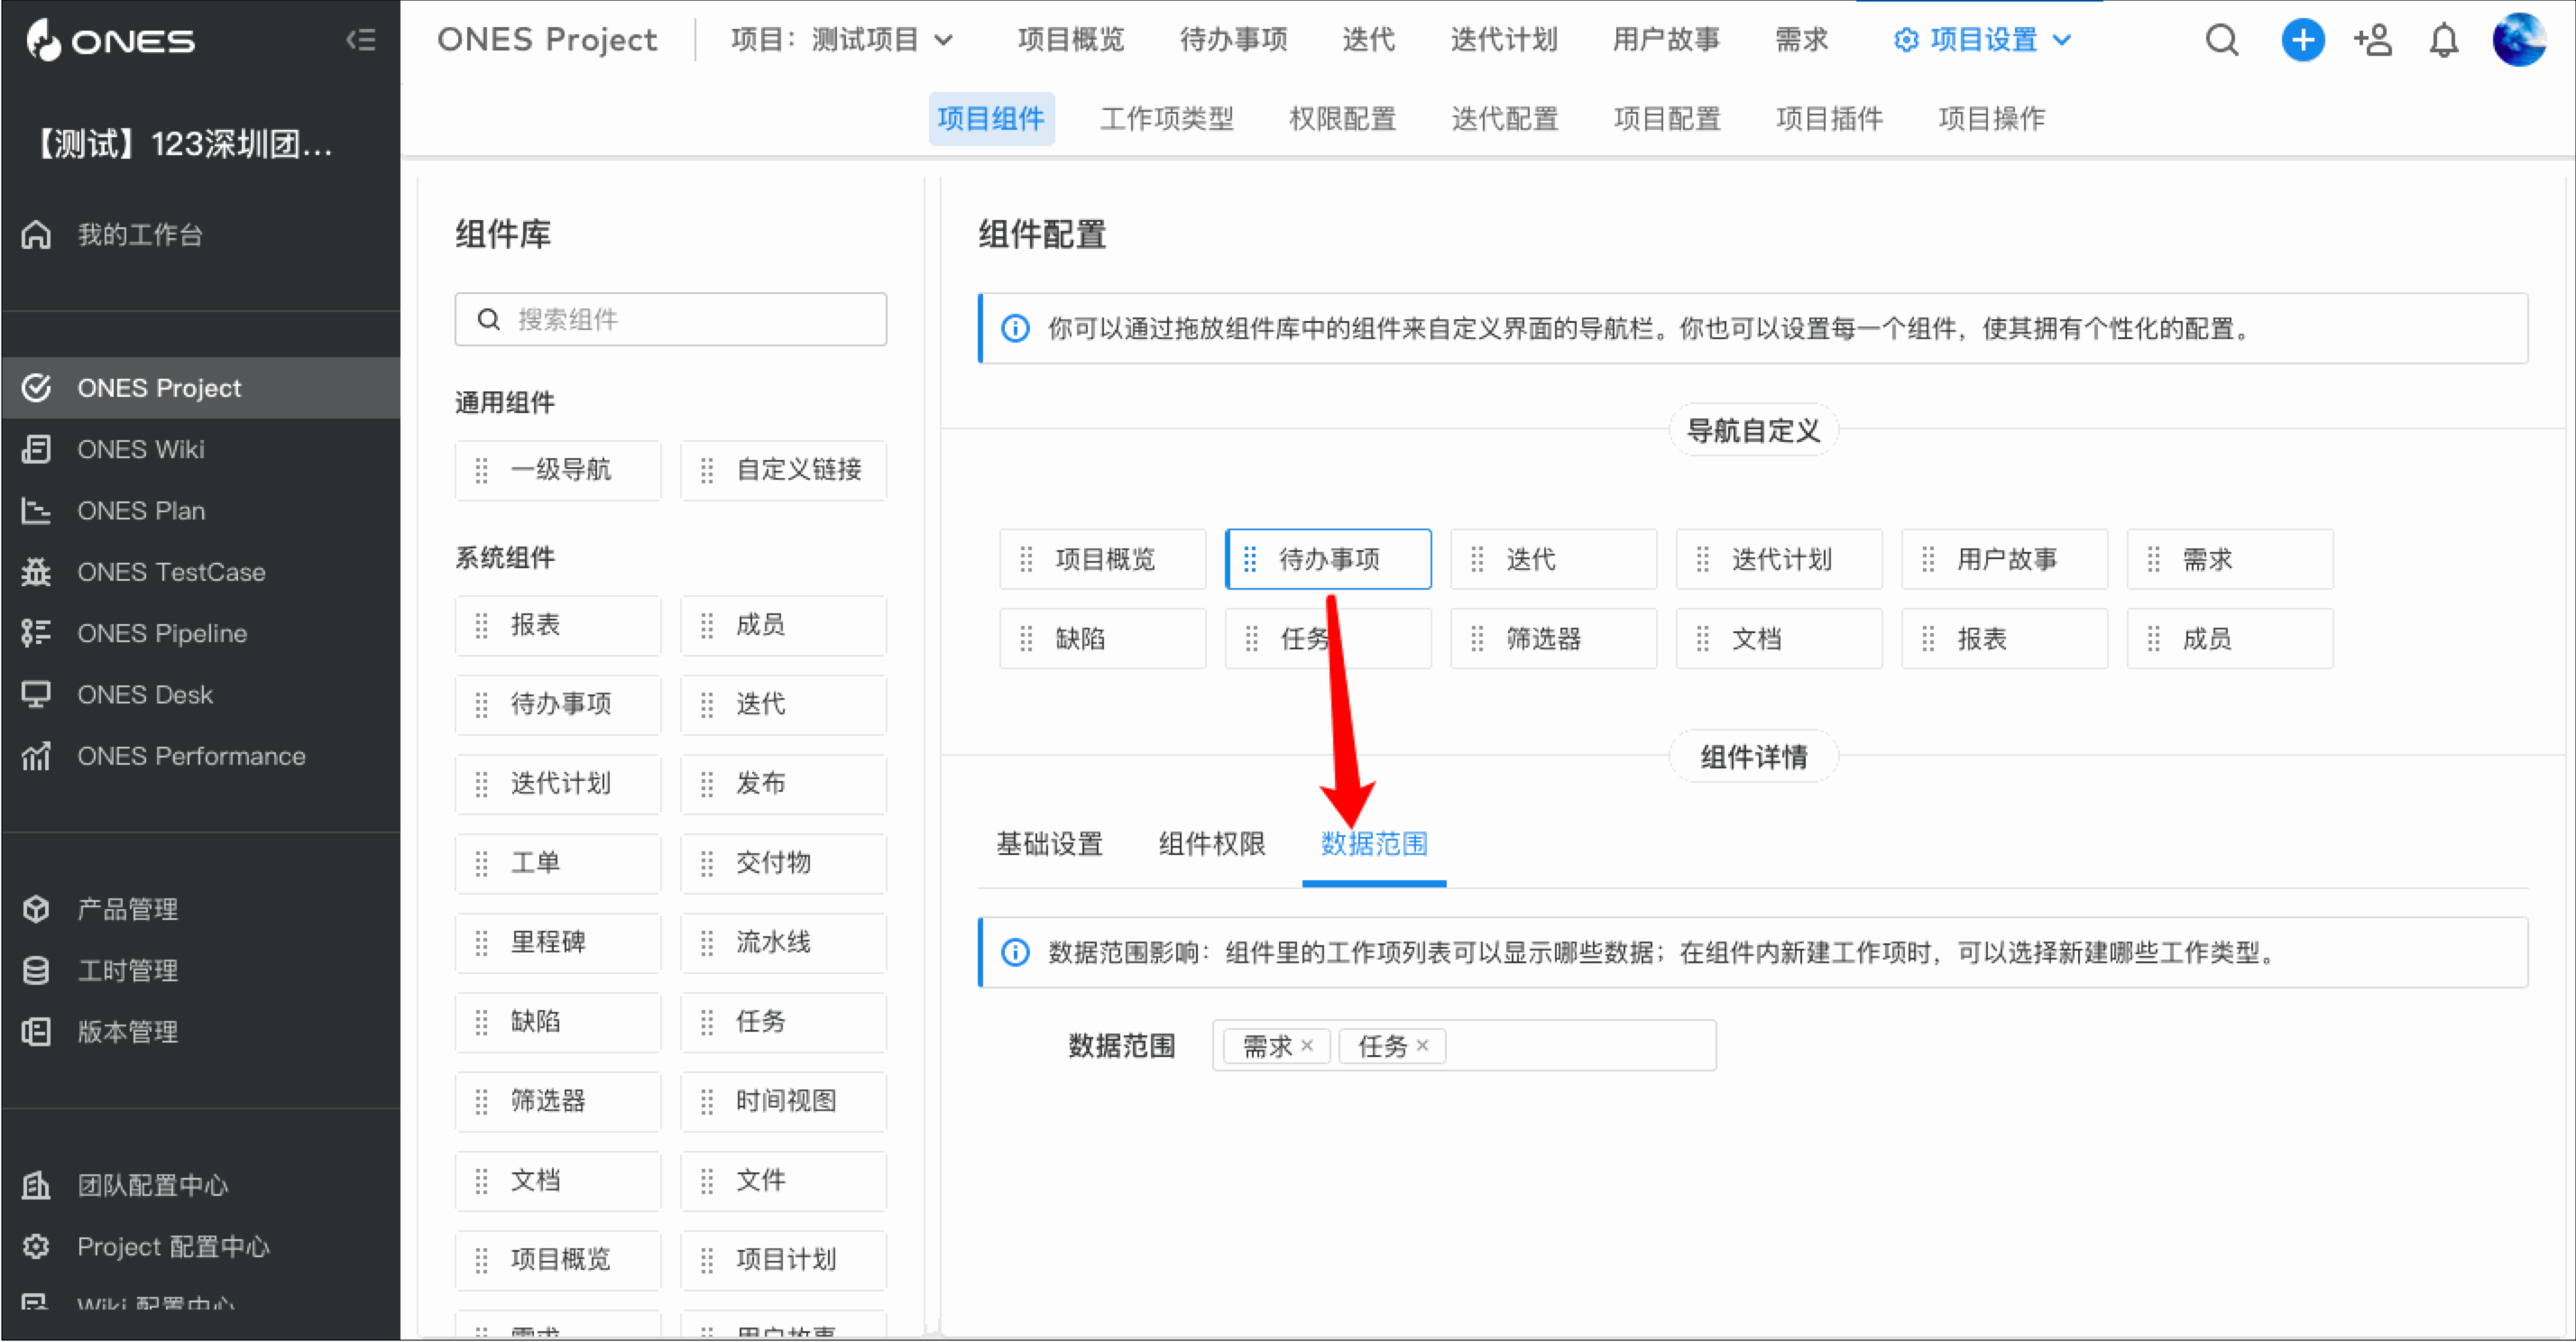Select 发布 component in the library

click(783, 784)
